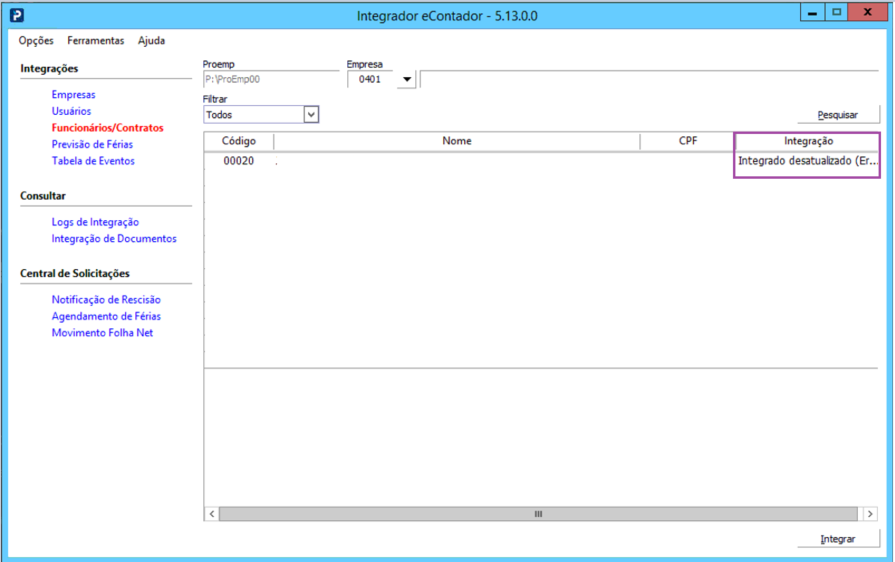
Task: Open the Filtrar Todos dropdown
Action: point(261,115)
